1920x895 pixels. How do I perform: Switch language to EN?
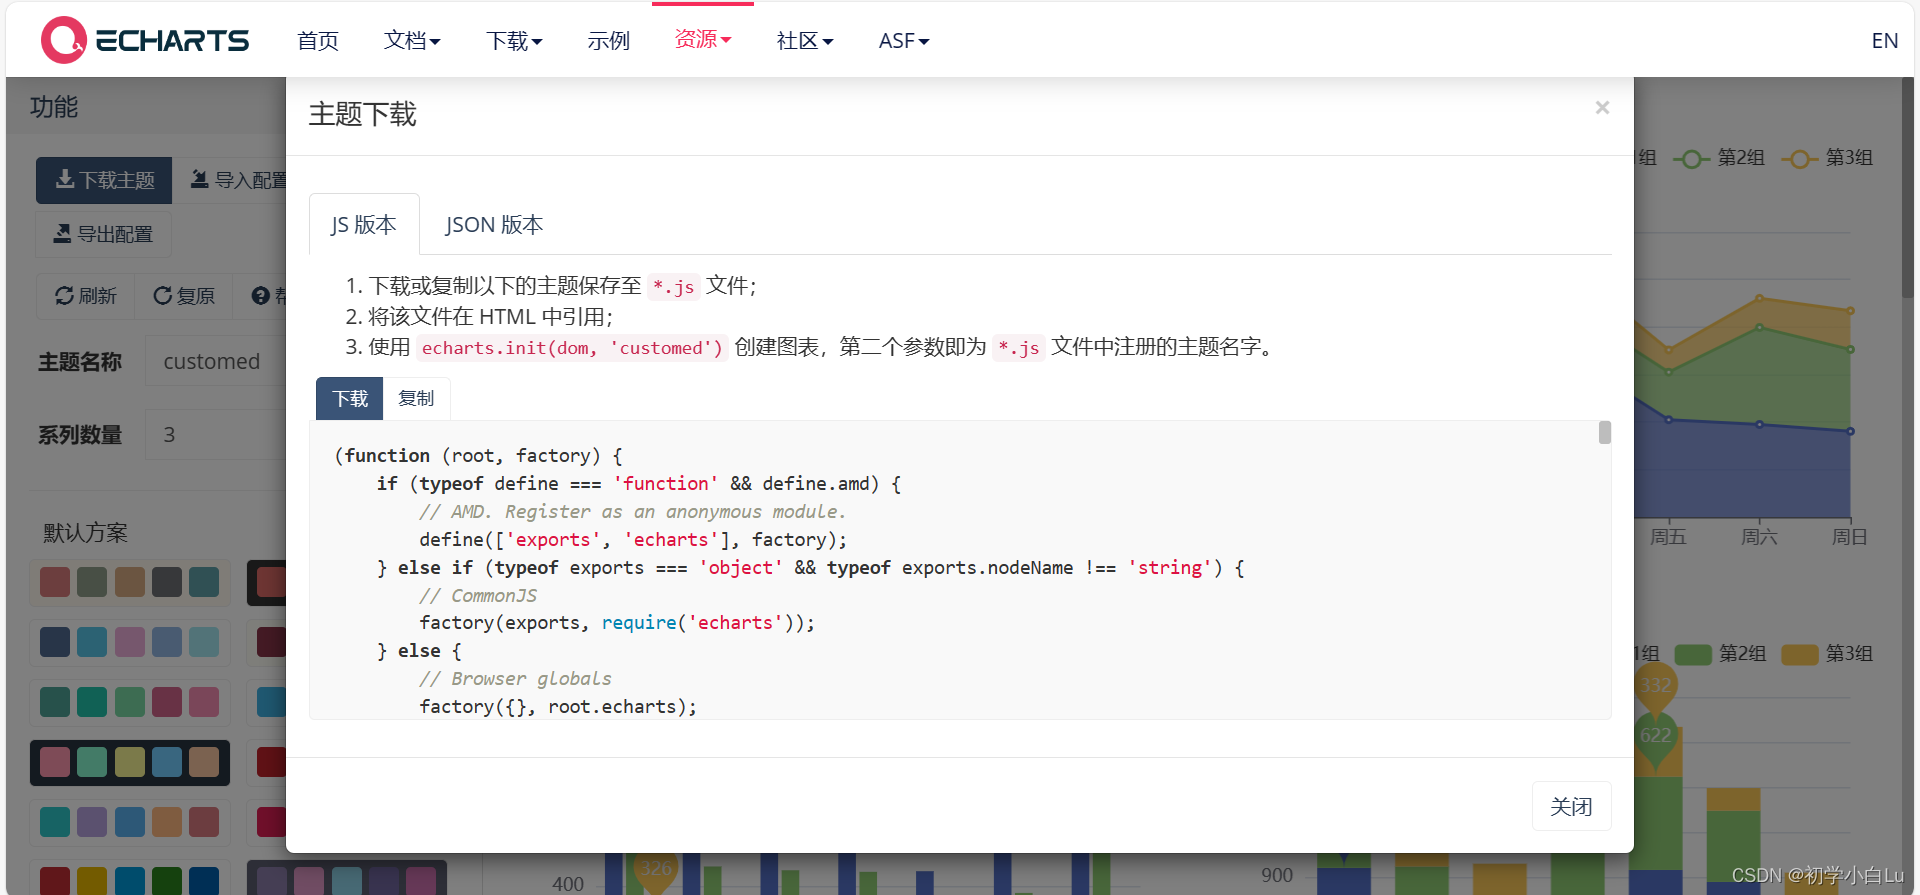coord(1884,41)
